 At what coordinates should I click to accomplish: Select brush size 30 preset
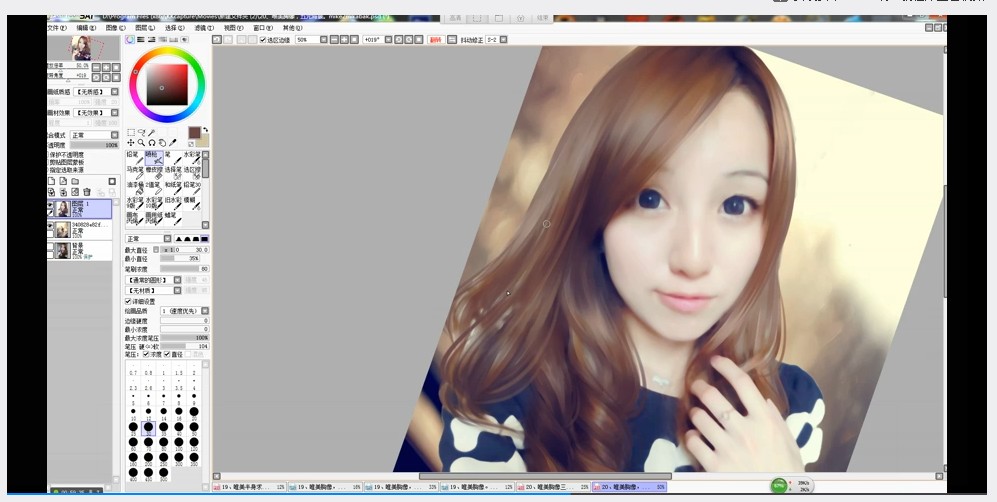(x=148, y=428)
